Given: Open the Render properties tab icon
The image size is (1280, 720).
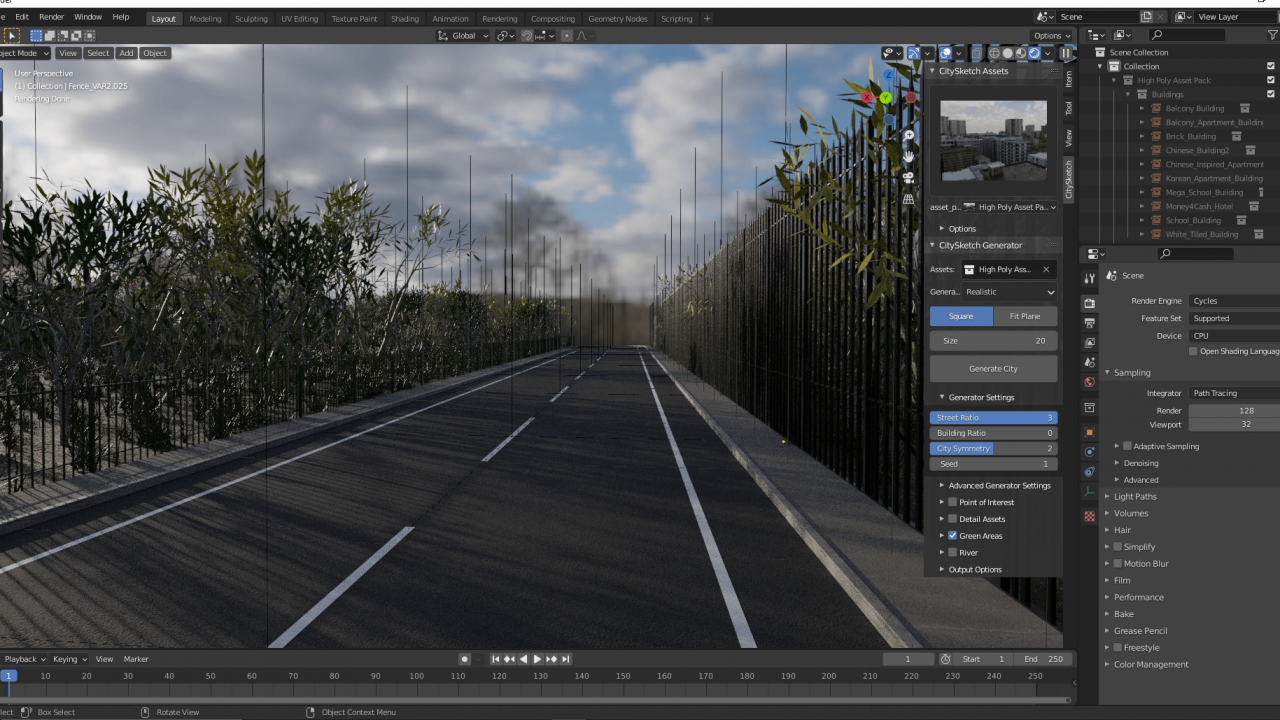Looking at the screenshot, I should pyautogui.click(x=1089, y=303).
